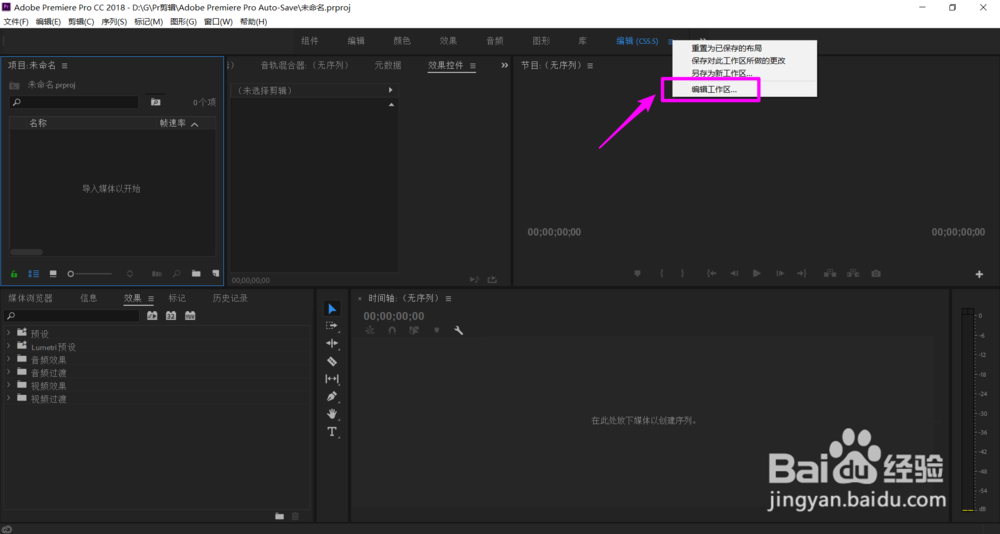The image size is (1000, 534).
Task: Toggle timeline Snap magnet icon
Action: [392, 330]
